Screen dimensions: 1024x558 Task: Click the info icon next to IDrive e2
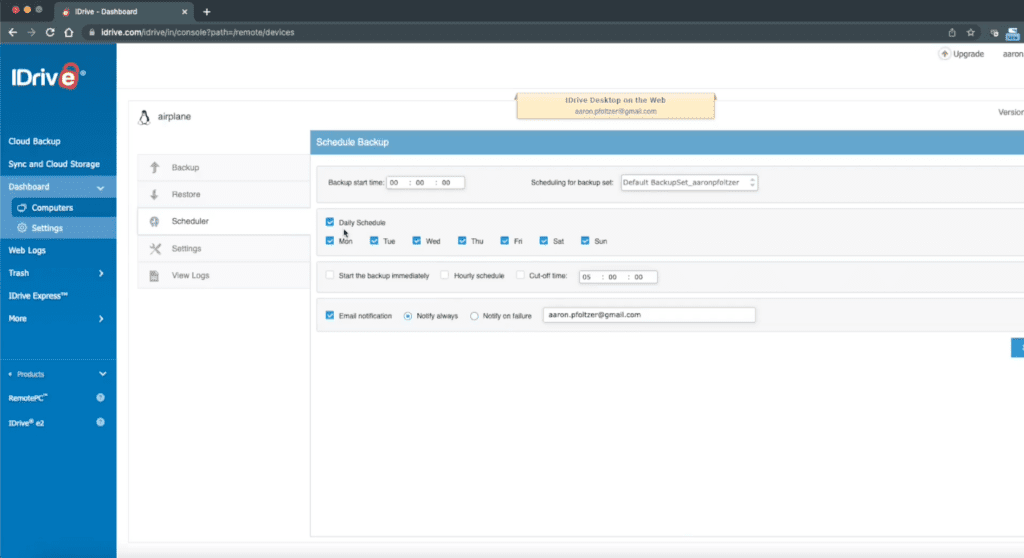[x=101, y=422]
